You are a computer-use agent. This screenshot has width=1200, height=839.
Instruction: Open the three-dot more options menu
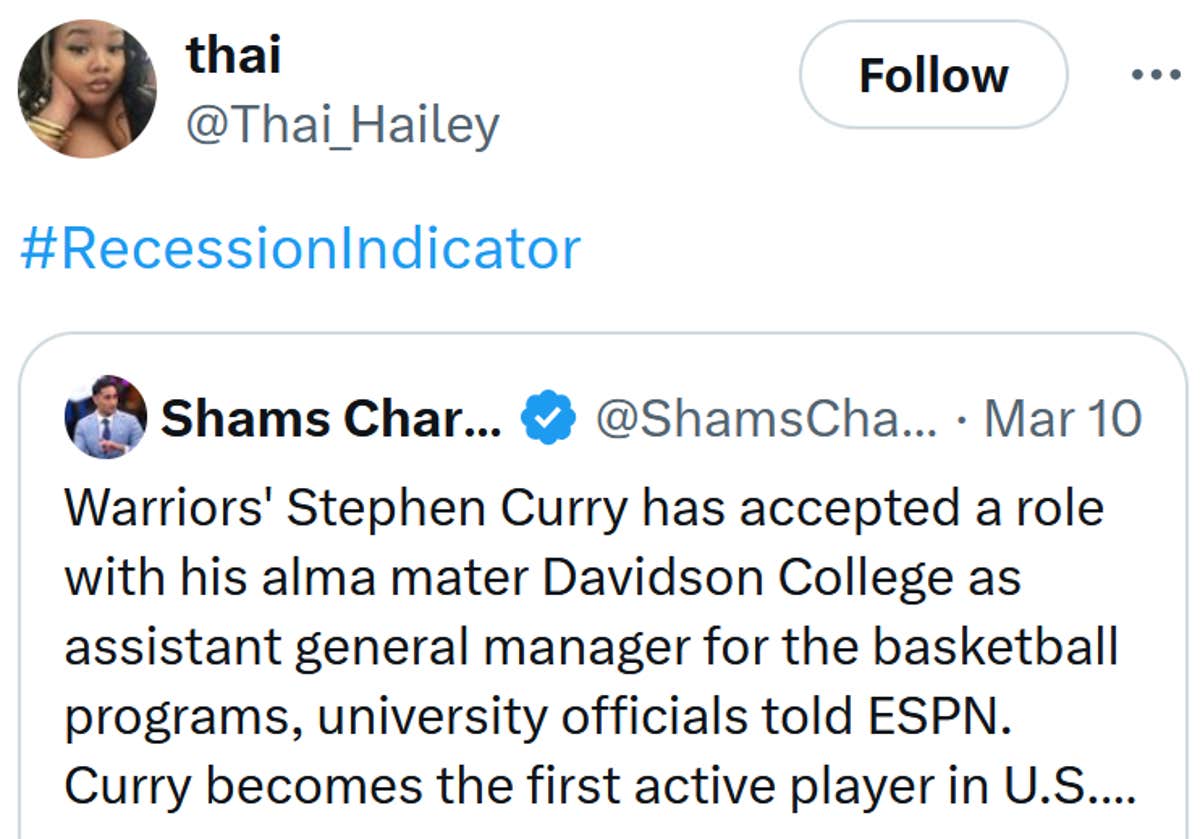click(x=1155, y=75)
